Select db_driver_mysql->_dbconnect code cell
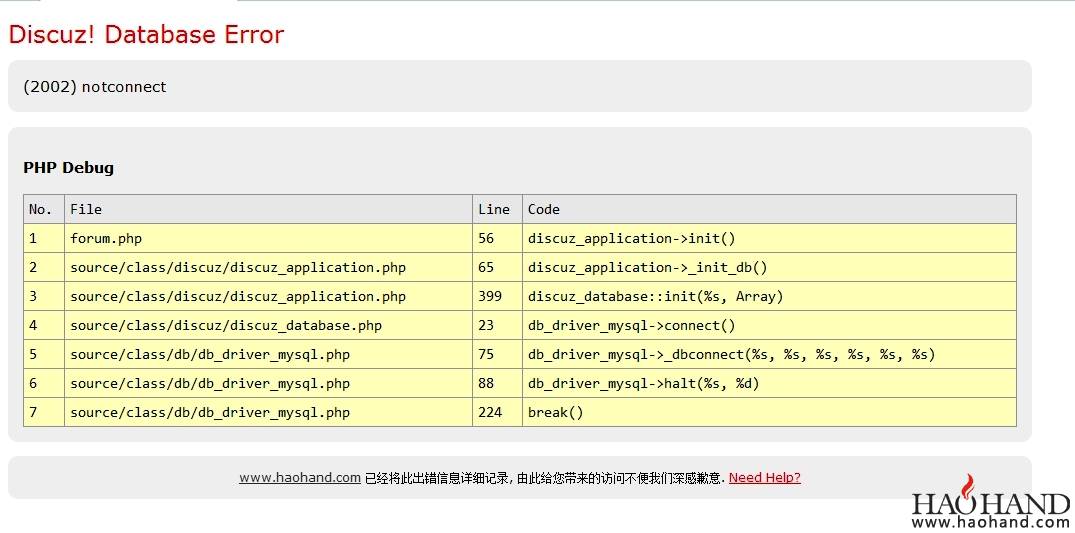 click(x=769, y=355)
